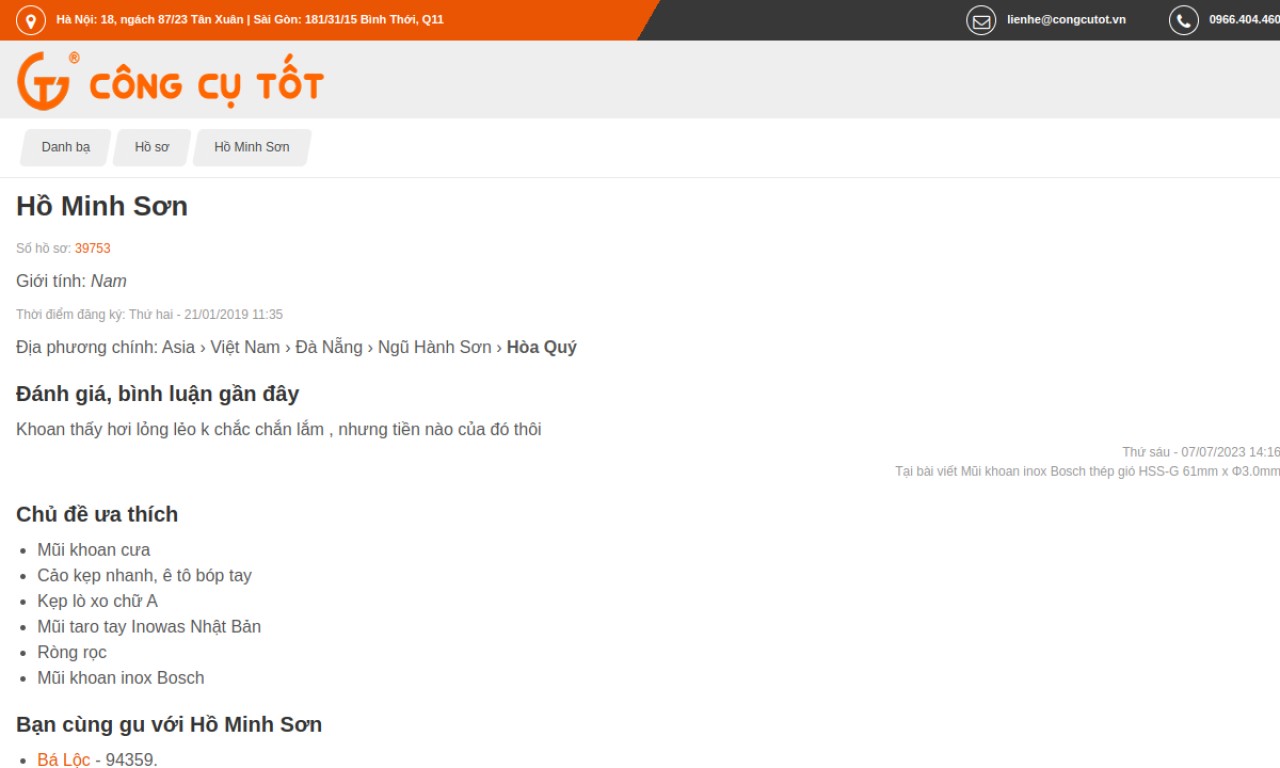Viewport: 1280px width, 768px height.
Task: Go to Danh bạ breadcrumb
Action: [66, 147]
